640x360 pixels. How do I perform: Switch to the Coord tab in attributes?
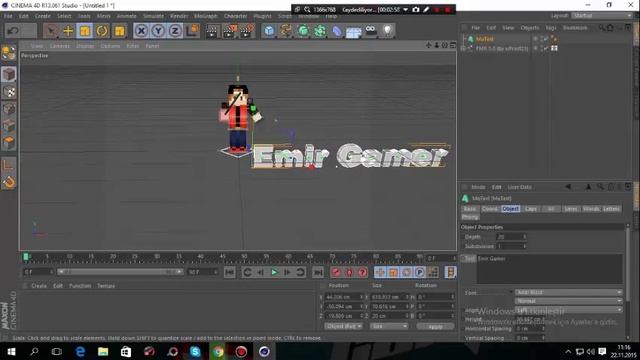click(490, 209)
